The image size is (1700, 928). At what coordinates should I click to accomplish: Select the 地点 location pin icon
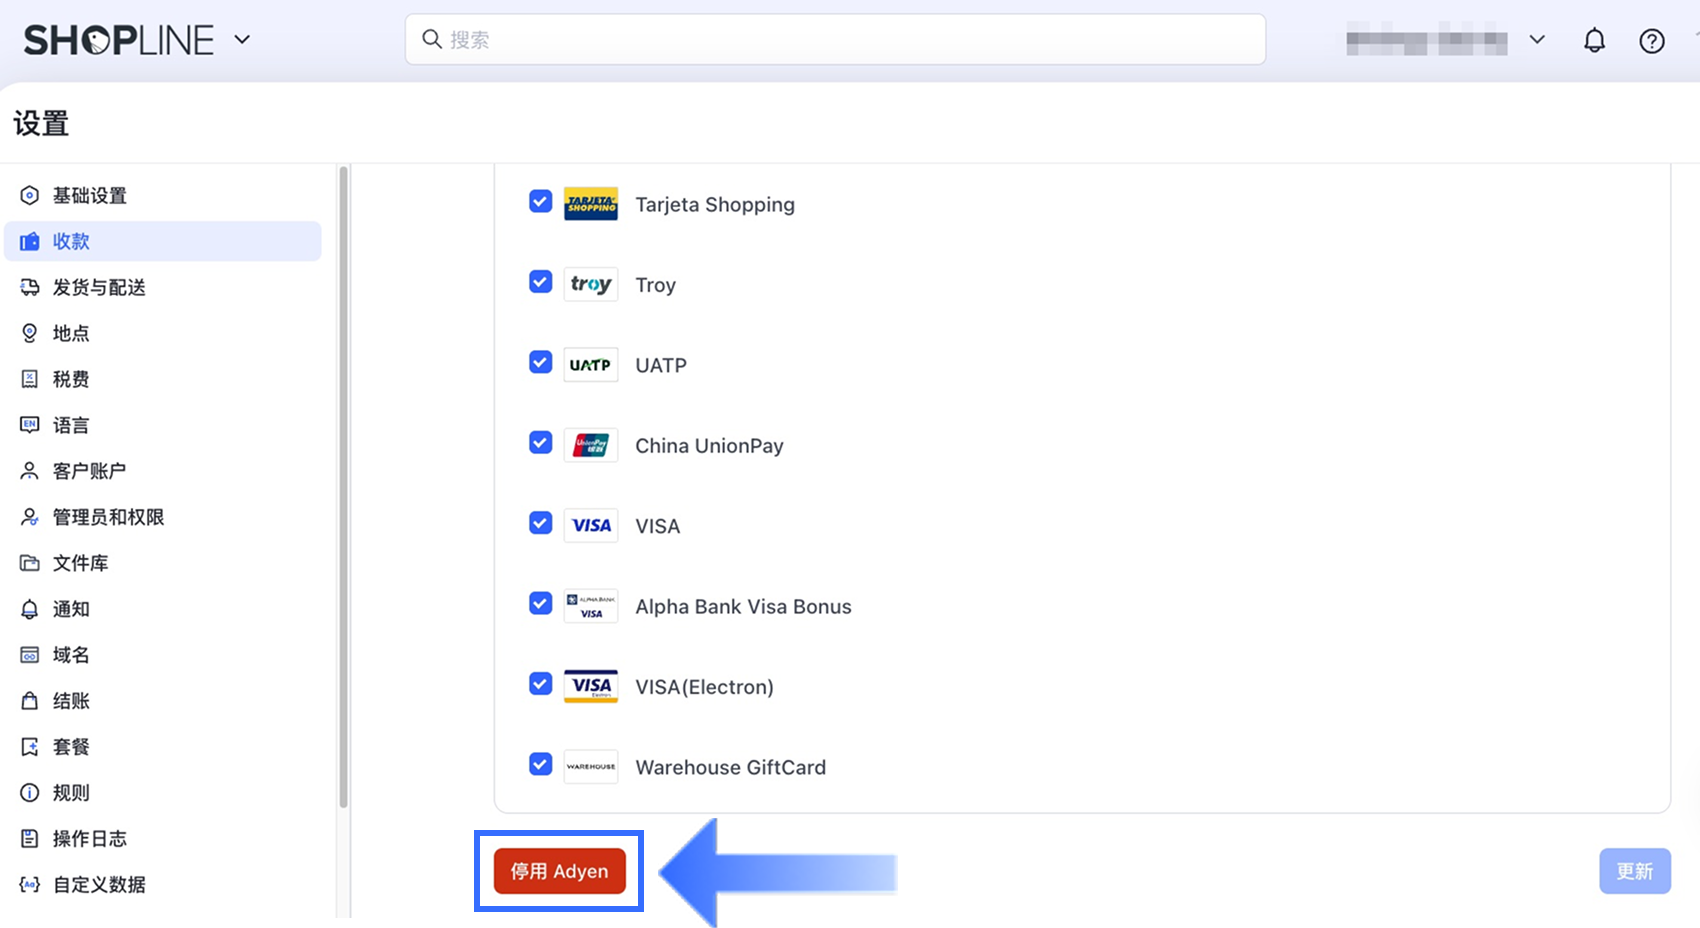point(30,333)
